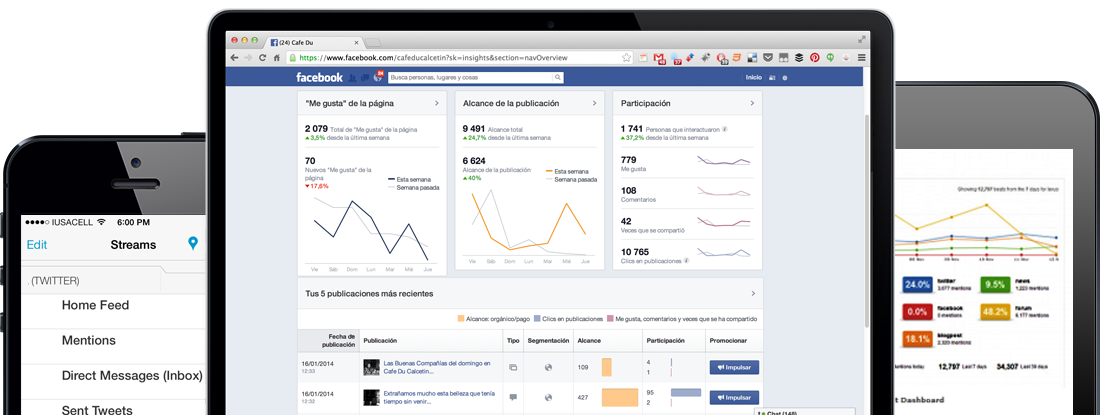Click the orange 18.1% blogpost badge on tablet
This screenshot has height=415, width=1100.
pyautogui.click(x=918, y=339)
